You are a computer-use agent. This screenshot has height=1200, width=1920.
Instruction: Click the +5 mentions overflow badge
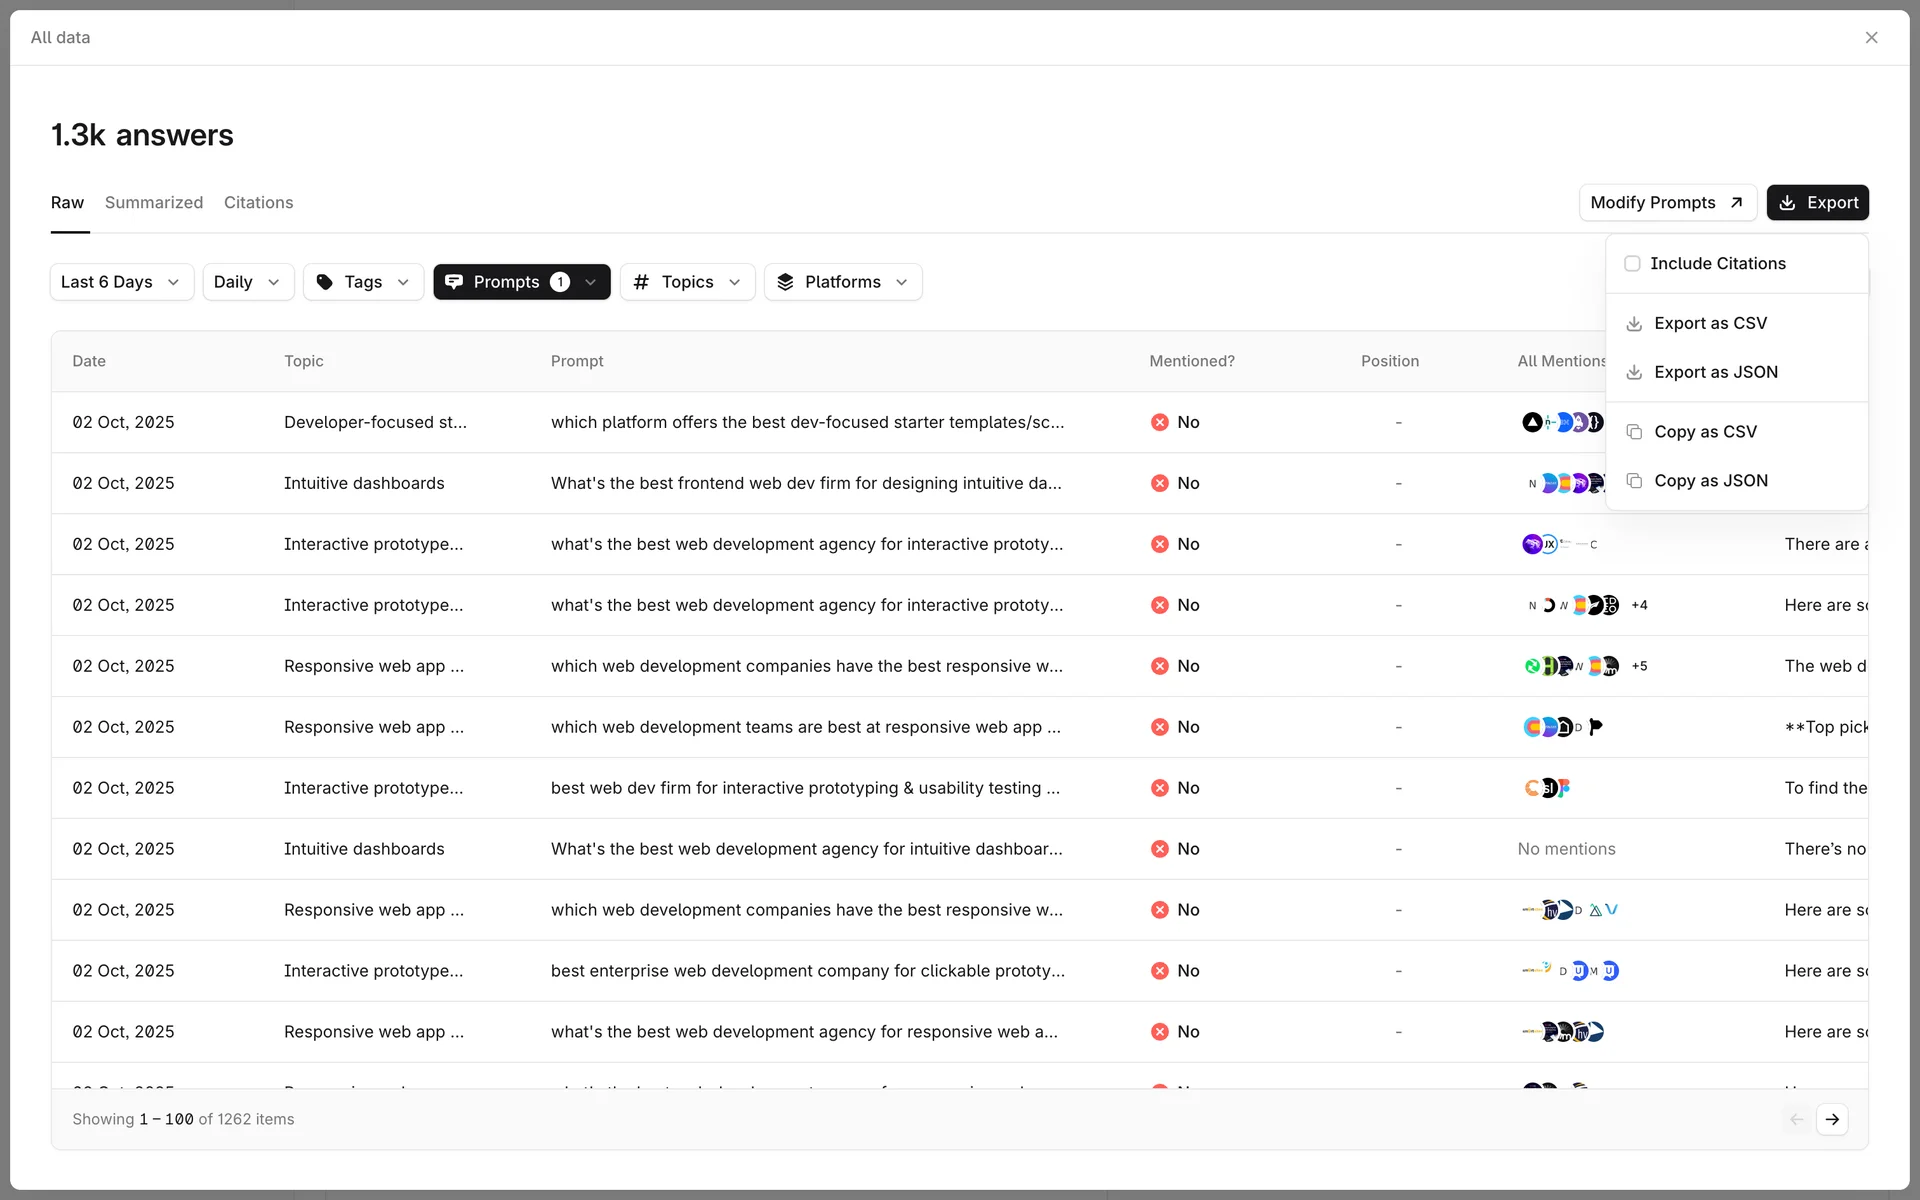tap(1639, 666)
